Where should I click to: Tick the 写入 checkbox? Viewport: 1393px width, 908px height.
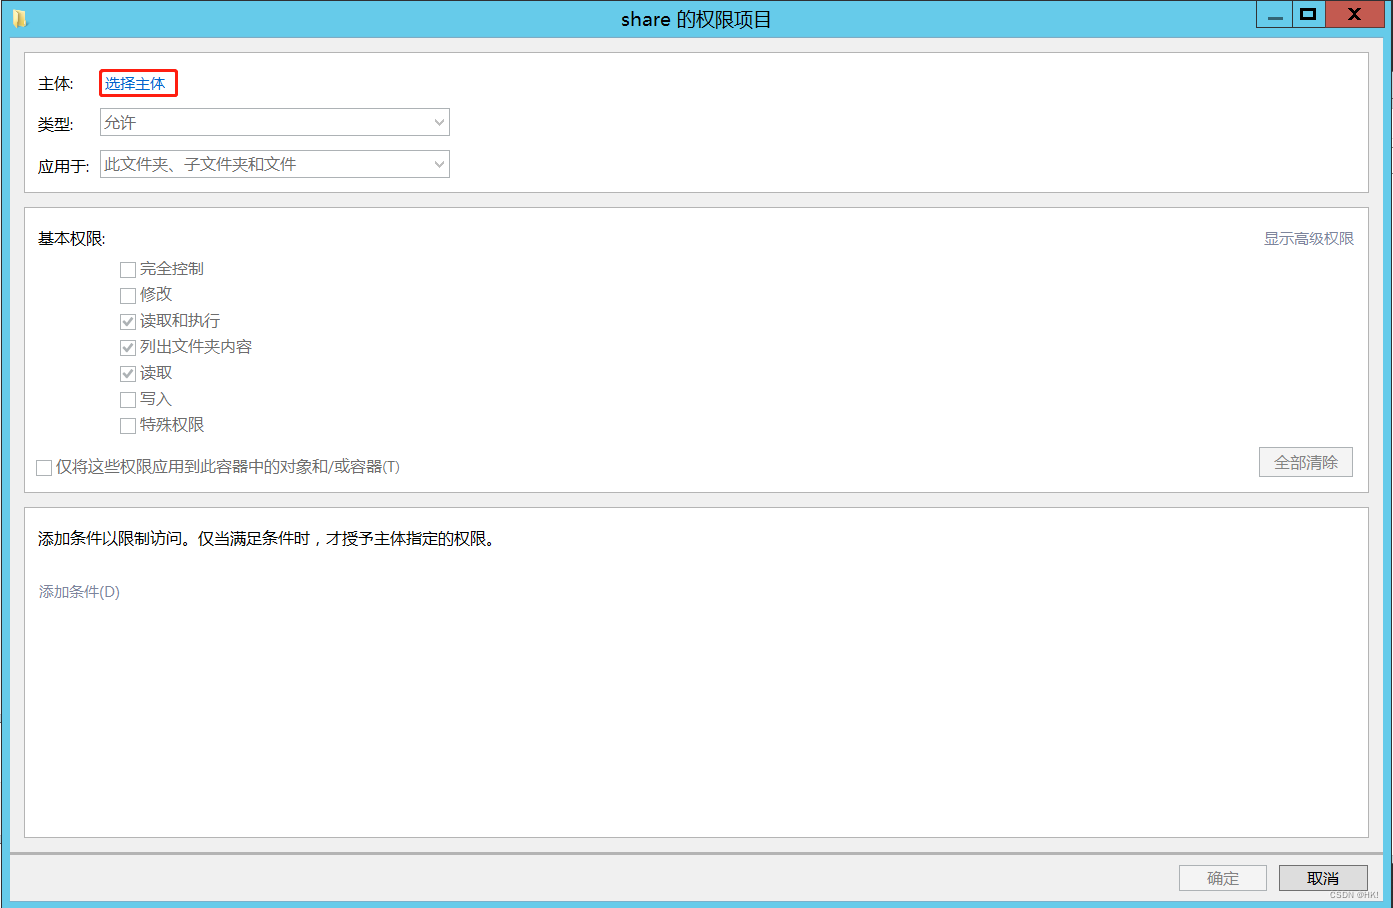pos(128,399)
